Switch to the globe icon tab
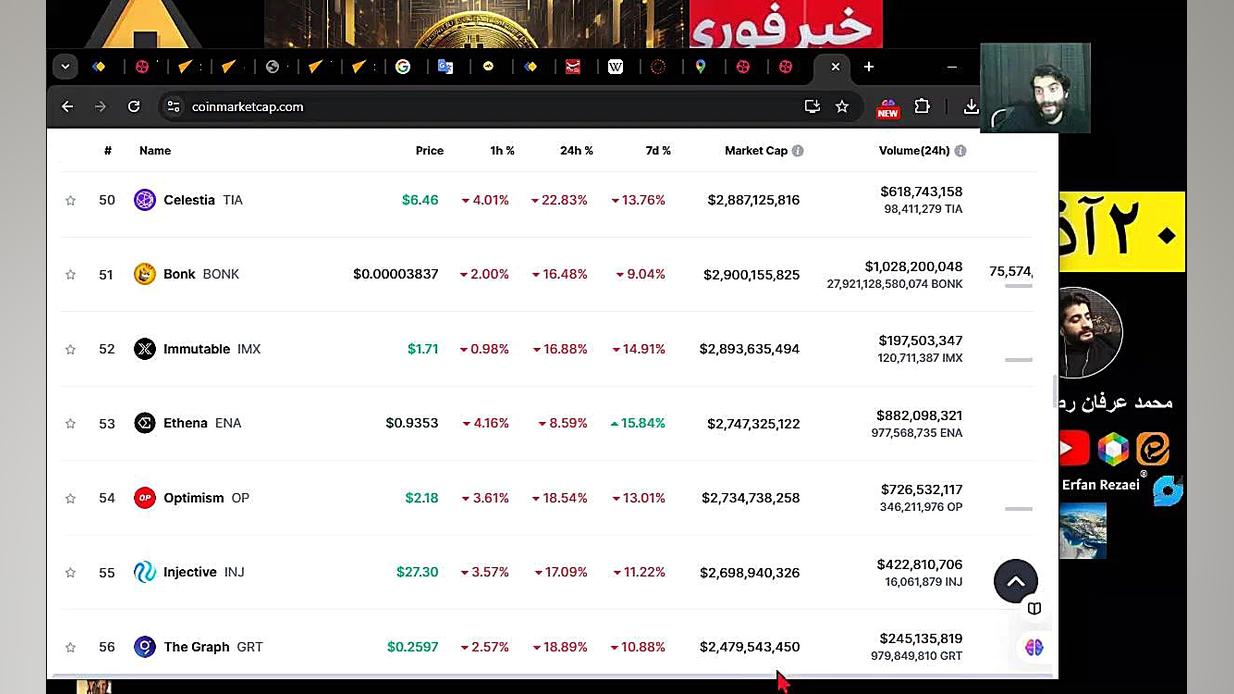 272,67
